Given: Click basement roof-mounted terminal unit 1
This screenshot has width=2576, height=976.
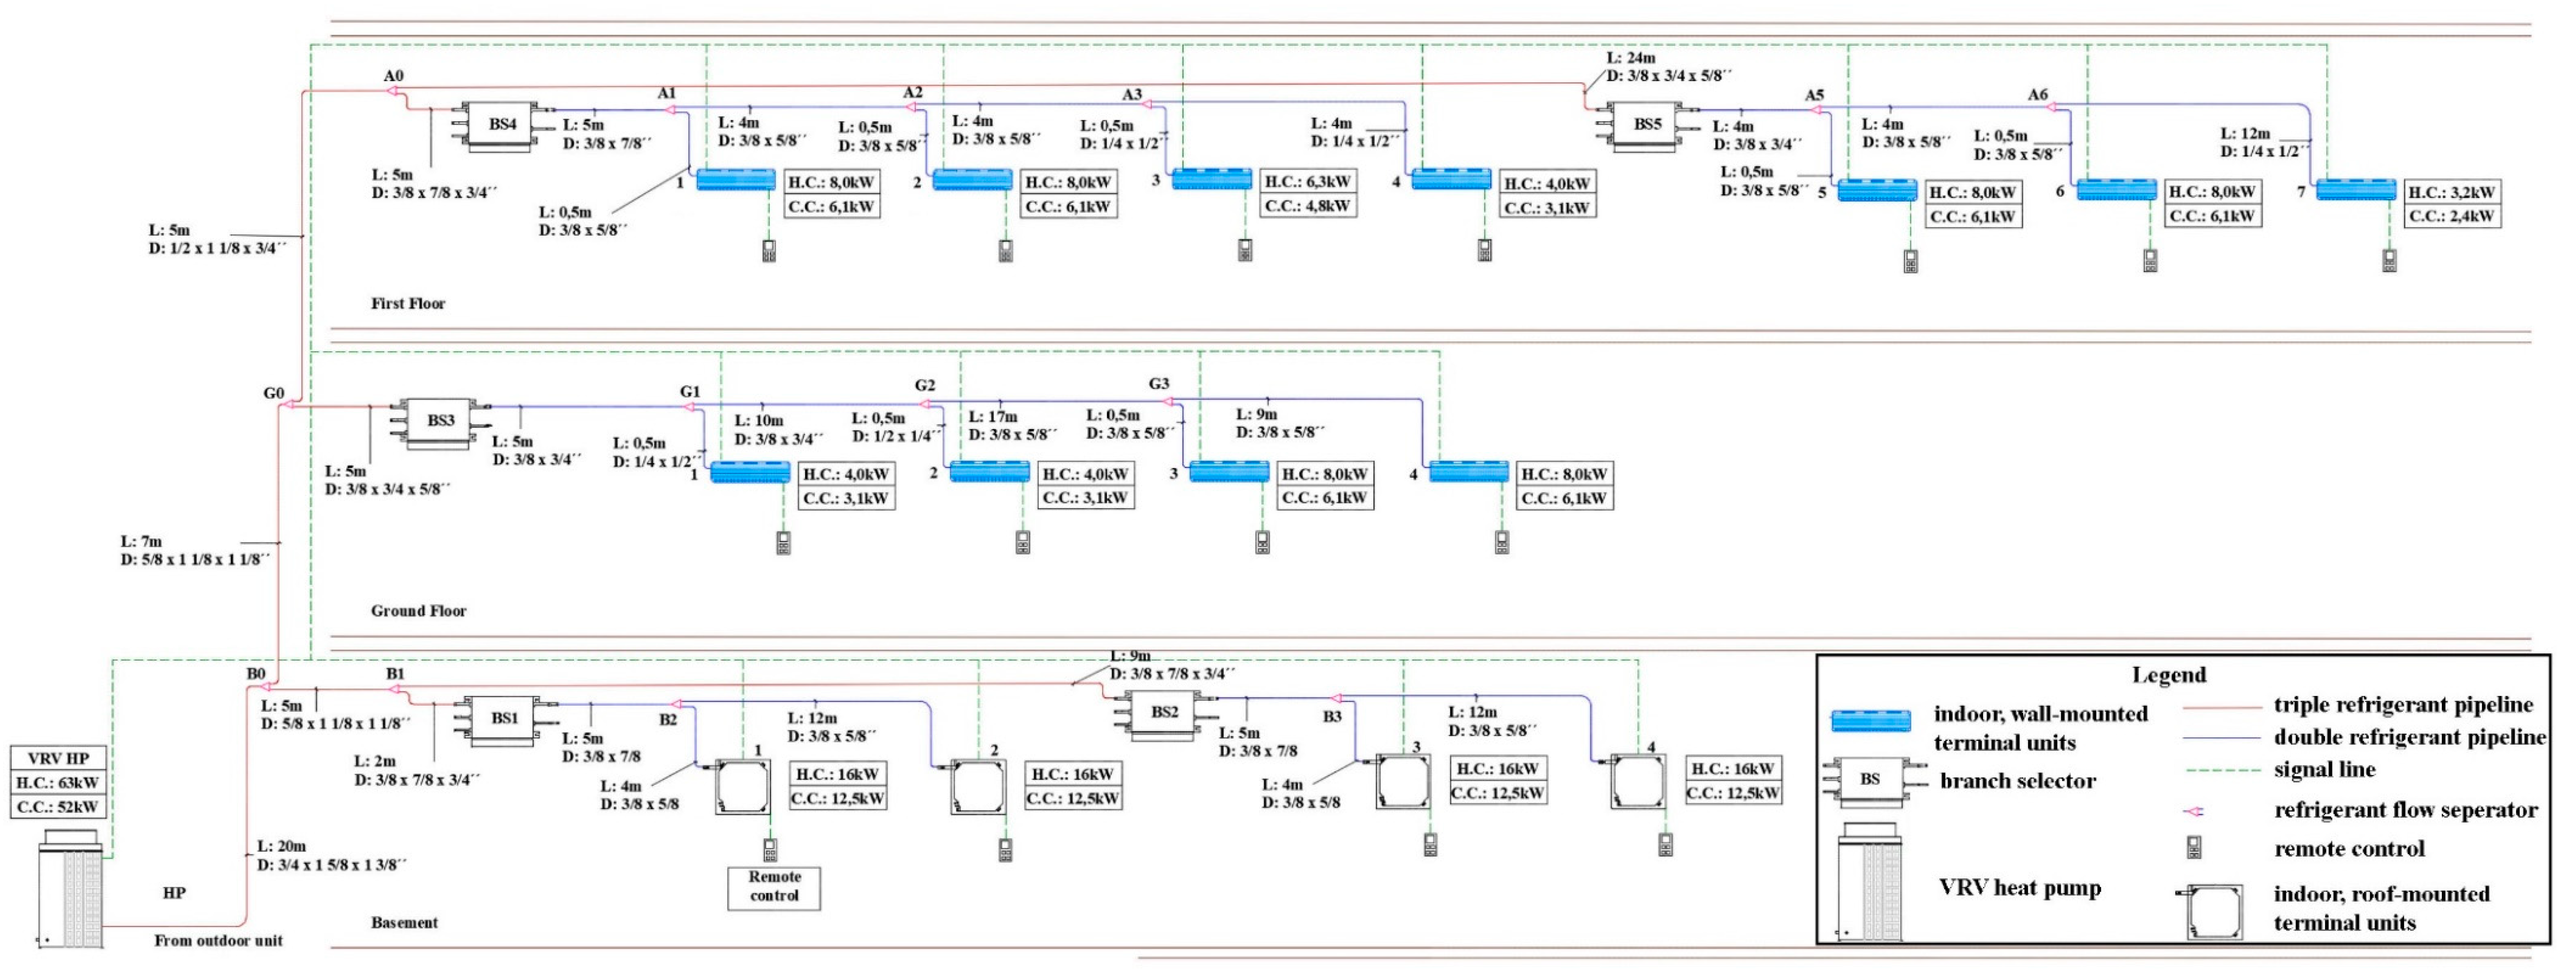Looking at the screenshot, I should pos(743,787).
